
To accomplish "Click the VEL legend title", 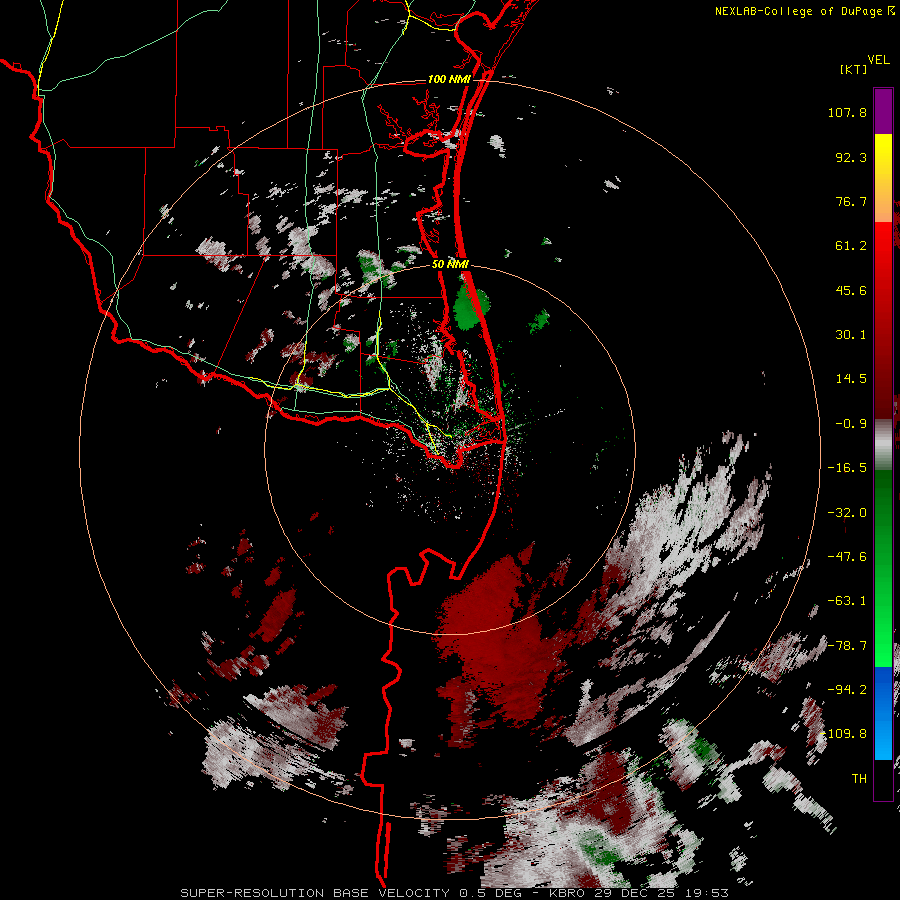I will pos(878,60).
